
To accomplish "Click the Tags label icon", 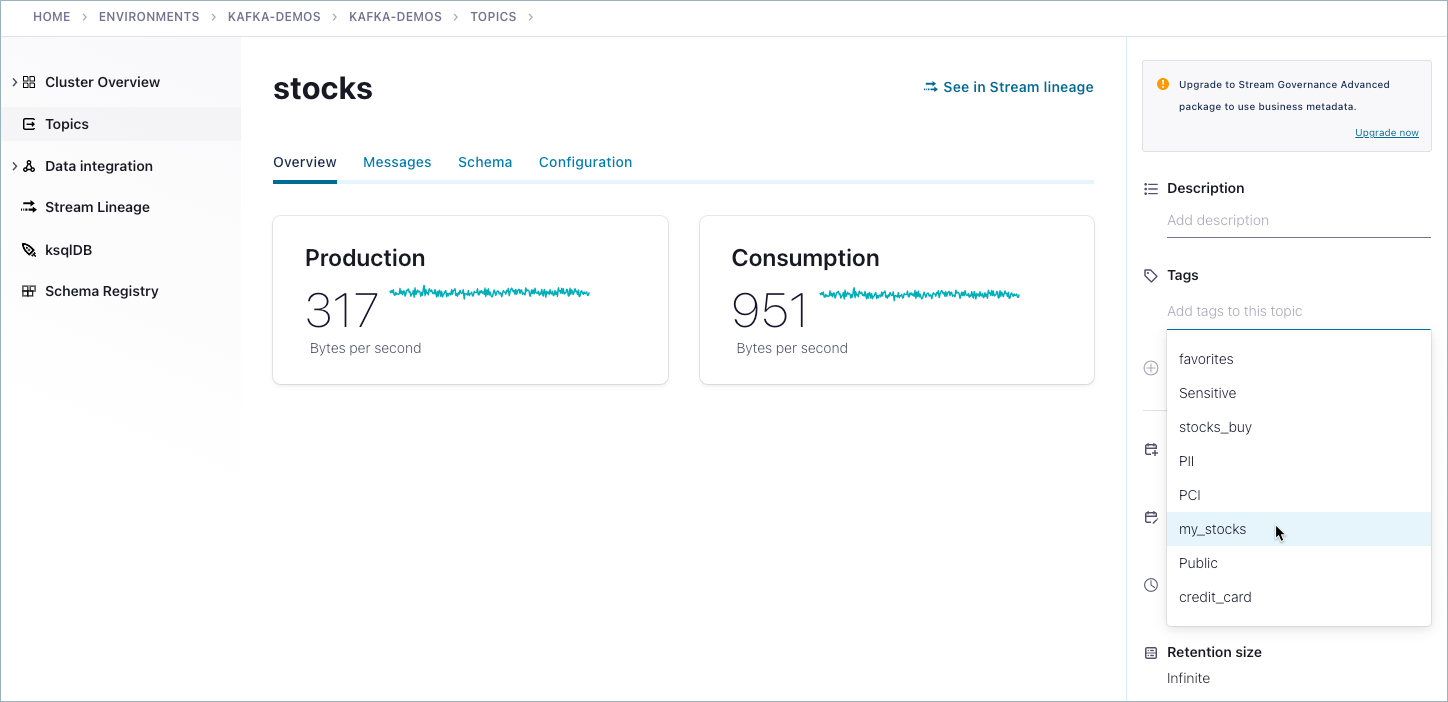I will 1151,275.
